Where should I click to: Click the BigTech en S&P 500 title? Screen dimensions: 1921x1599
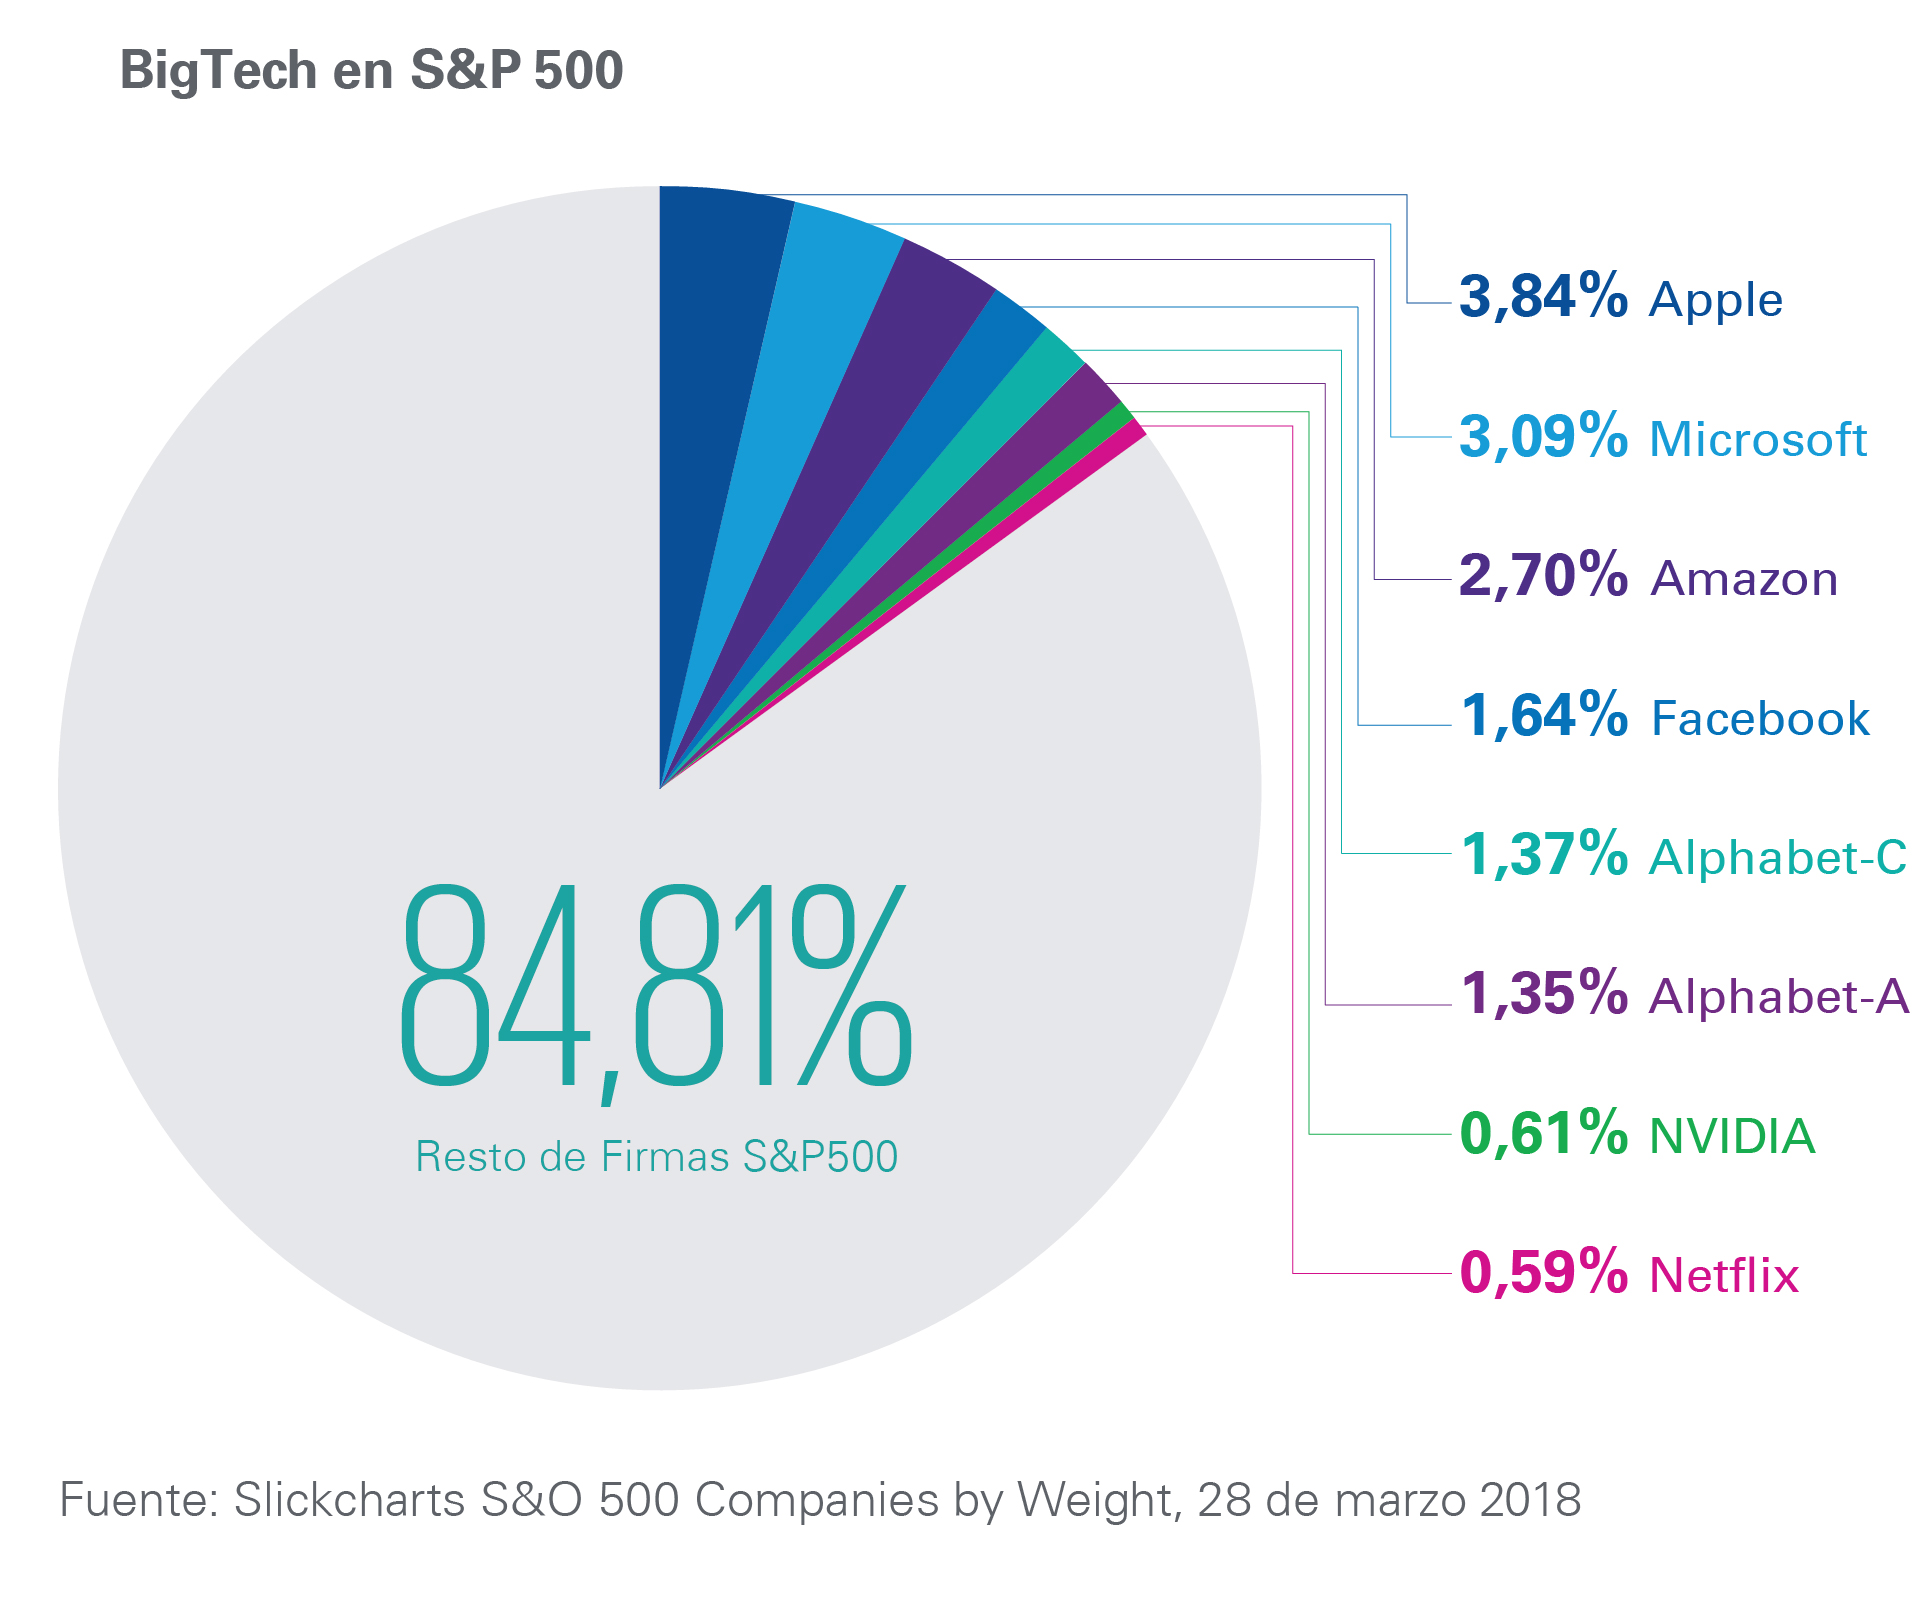[371, 72]
